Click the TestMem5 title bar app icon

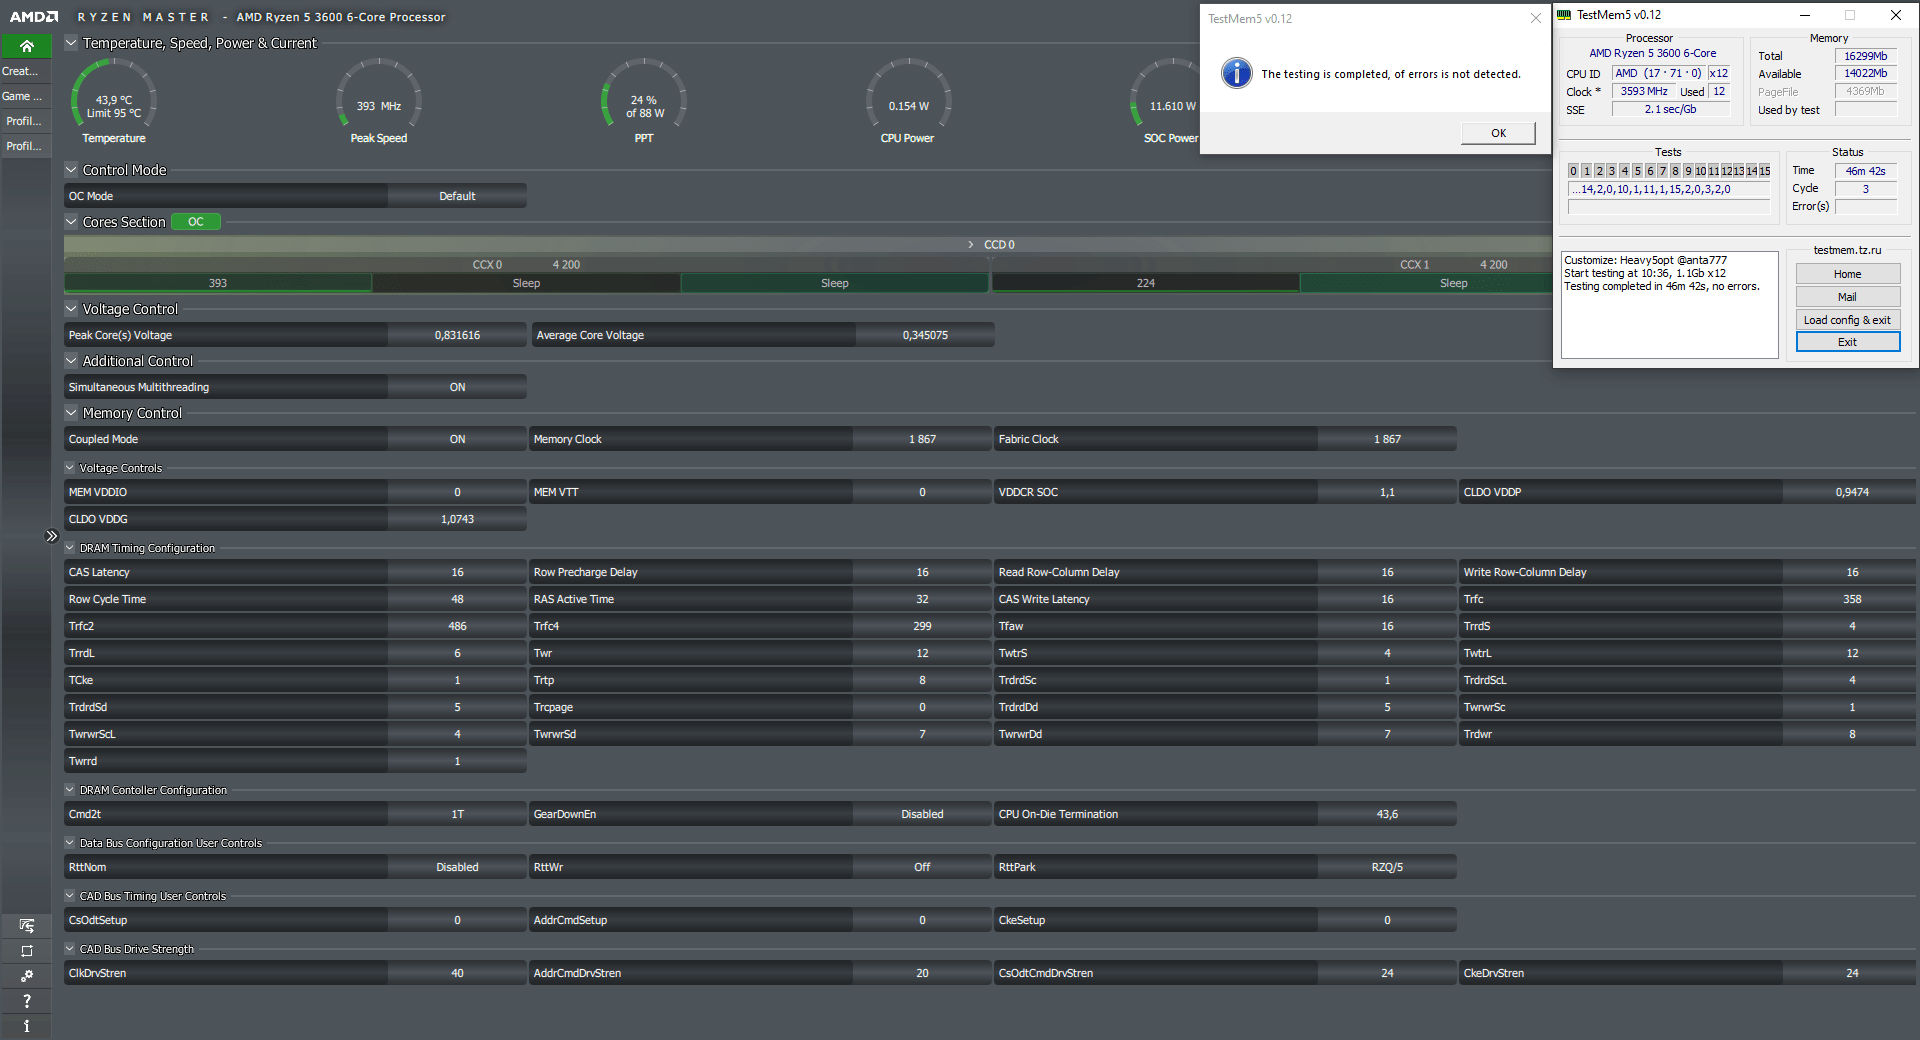tap(1565, 15)
